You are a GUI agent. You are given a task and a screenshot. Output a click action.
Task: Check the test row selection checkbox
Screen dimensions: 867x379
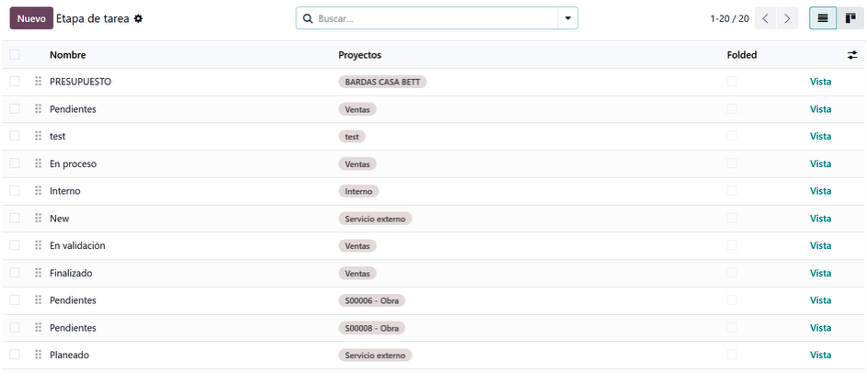click(x=14, y=136)
